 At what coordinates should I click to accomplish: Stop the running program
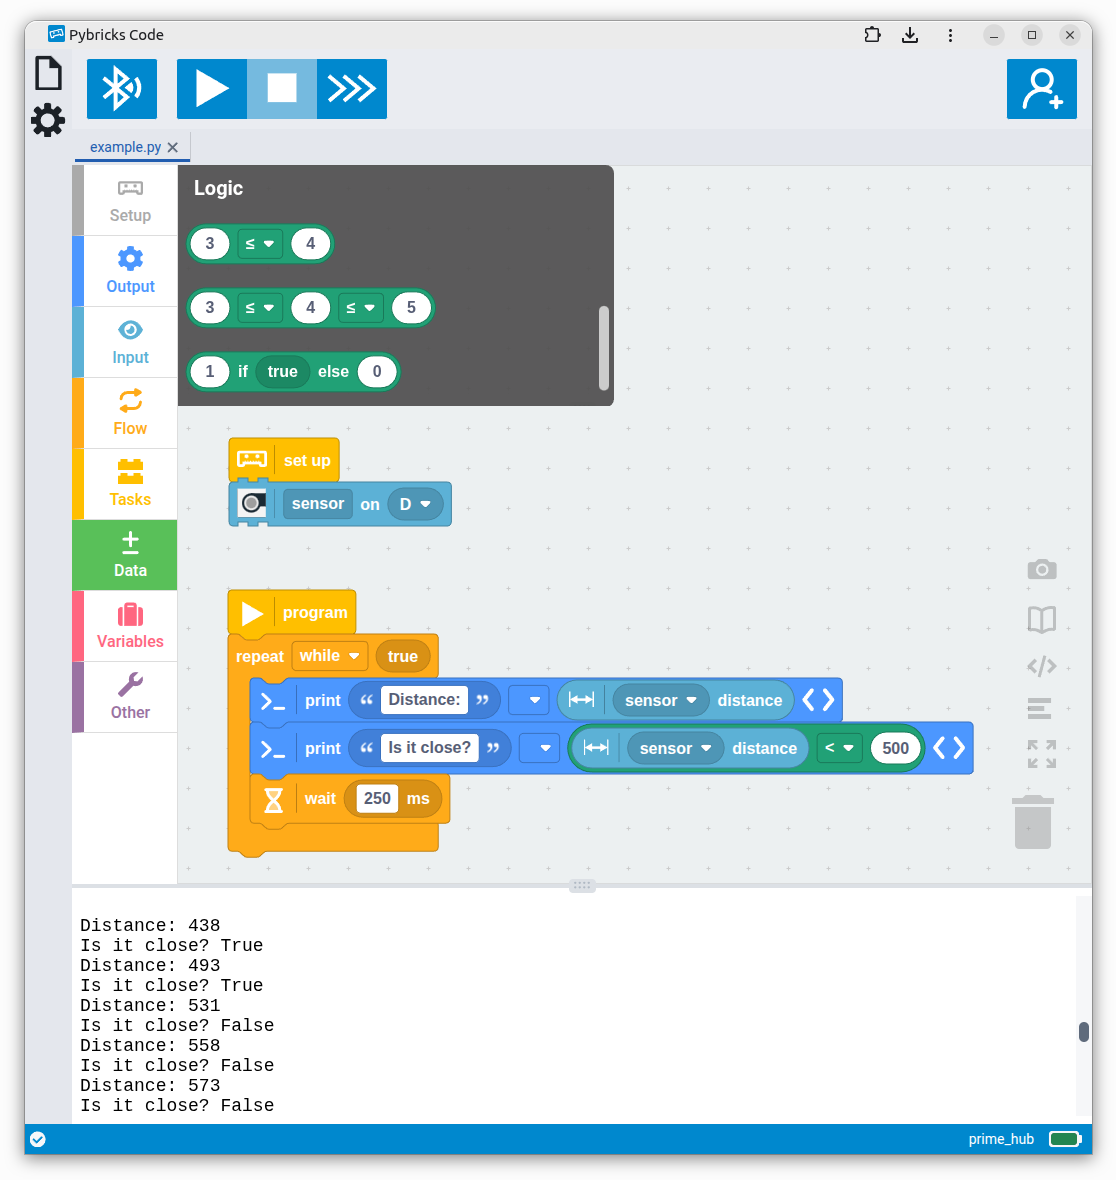tap(281, 89)
